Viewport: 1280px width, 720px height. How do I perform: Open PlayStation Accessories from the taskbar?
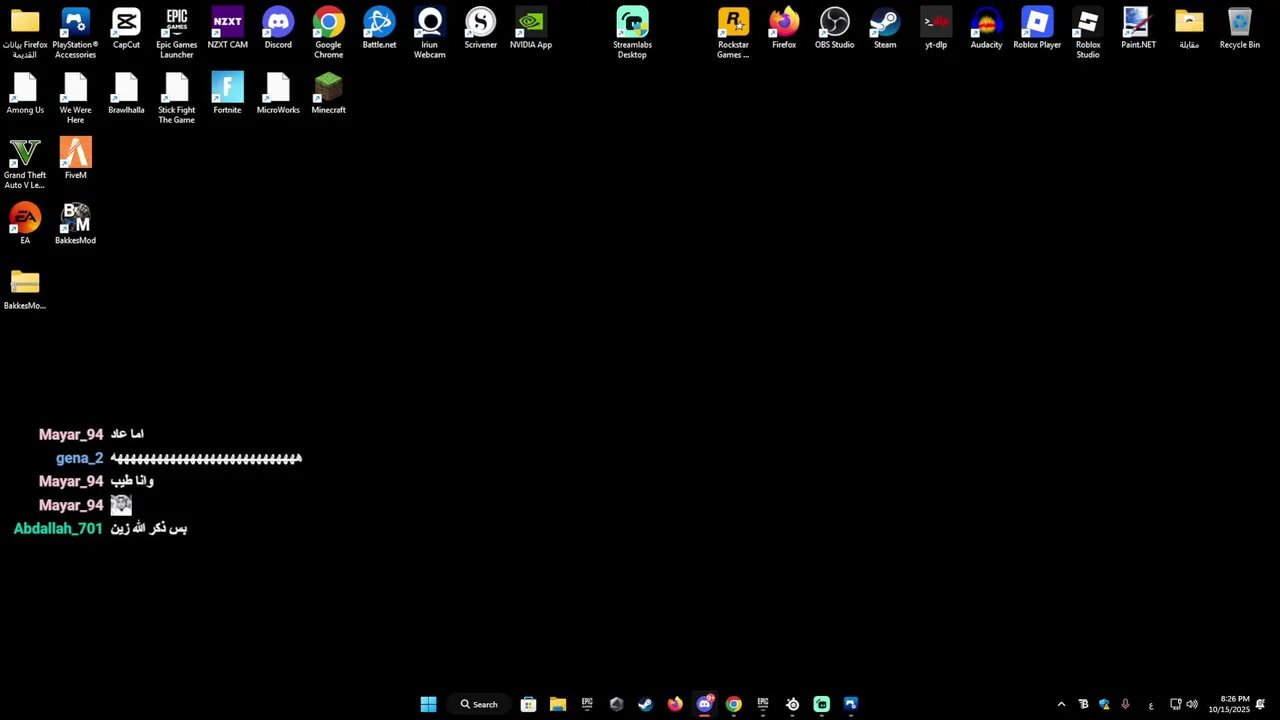(850, 704)
